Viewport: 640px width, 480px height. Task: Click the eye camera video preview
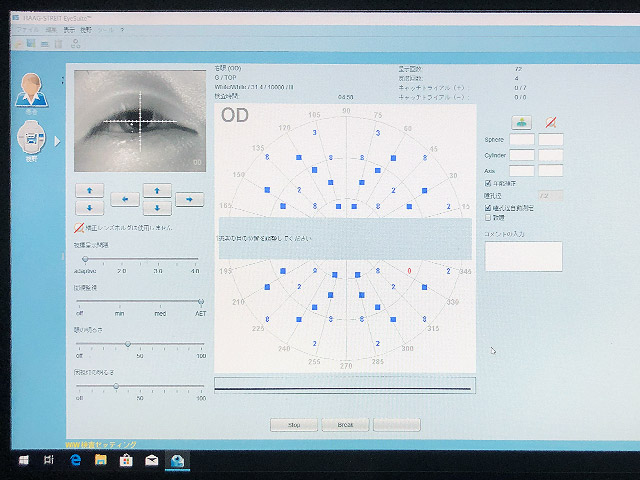point(140,121)
